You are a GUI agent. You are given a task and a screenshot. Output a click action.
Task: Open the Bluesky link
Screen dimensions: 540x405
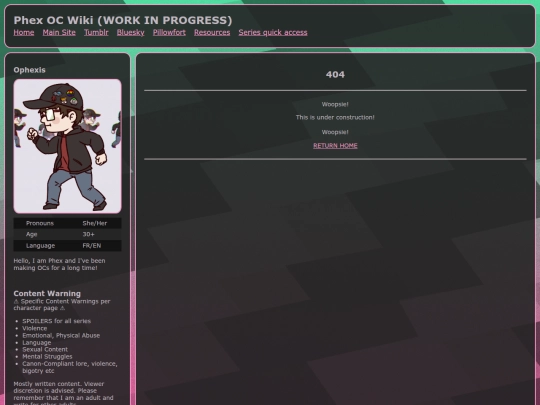tap(131, 32)
